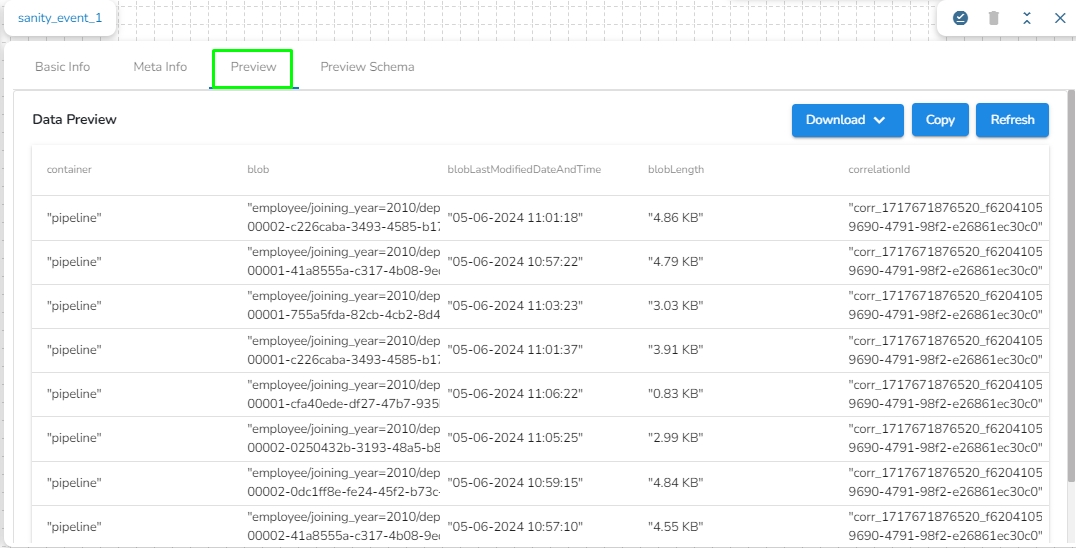Click the blob cell containing 00001-cfa40ede
The image size is (1076, 548).
click(343, 394)
